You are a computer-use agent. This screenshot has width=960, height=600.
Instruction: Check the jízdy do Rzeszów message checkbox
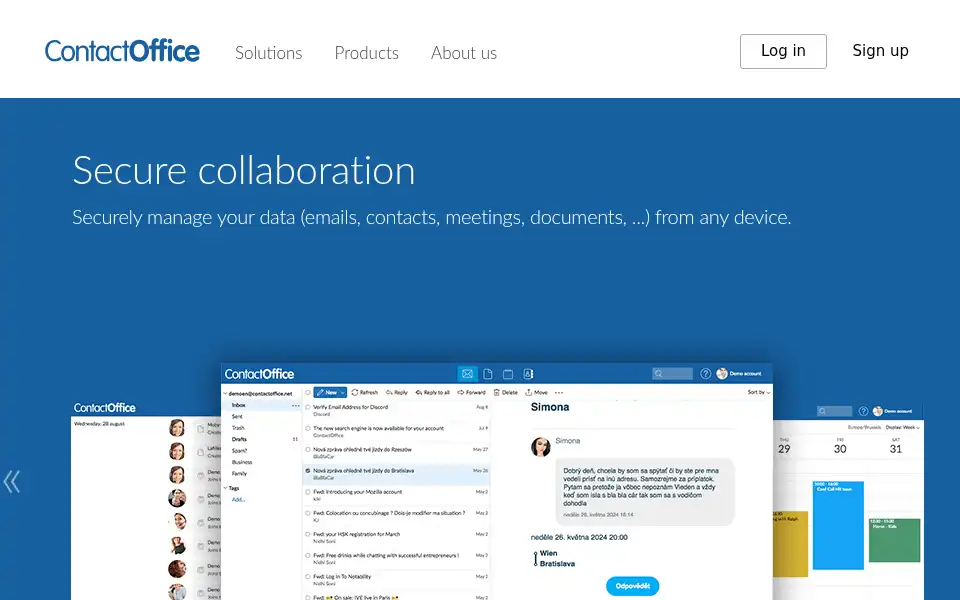308,449
